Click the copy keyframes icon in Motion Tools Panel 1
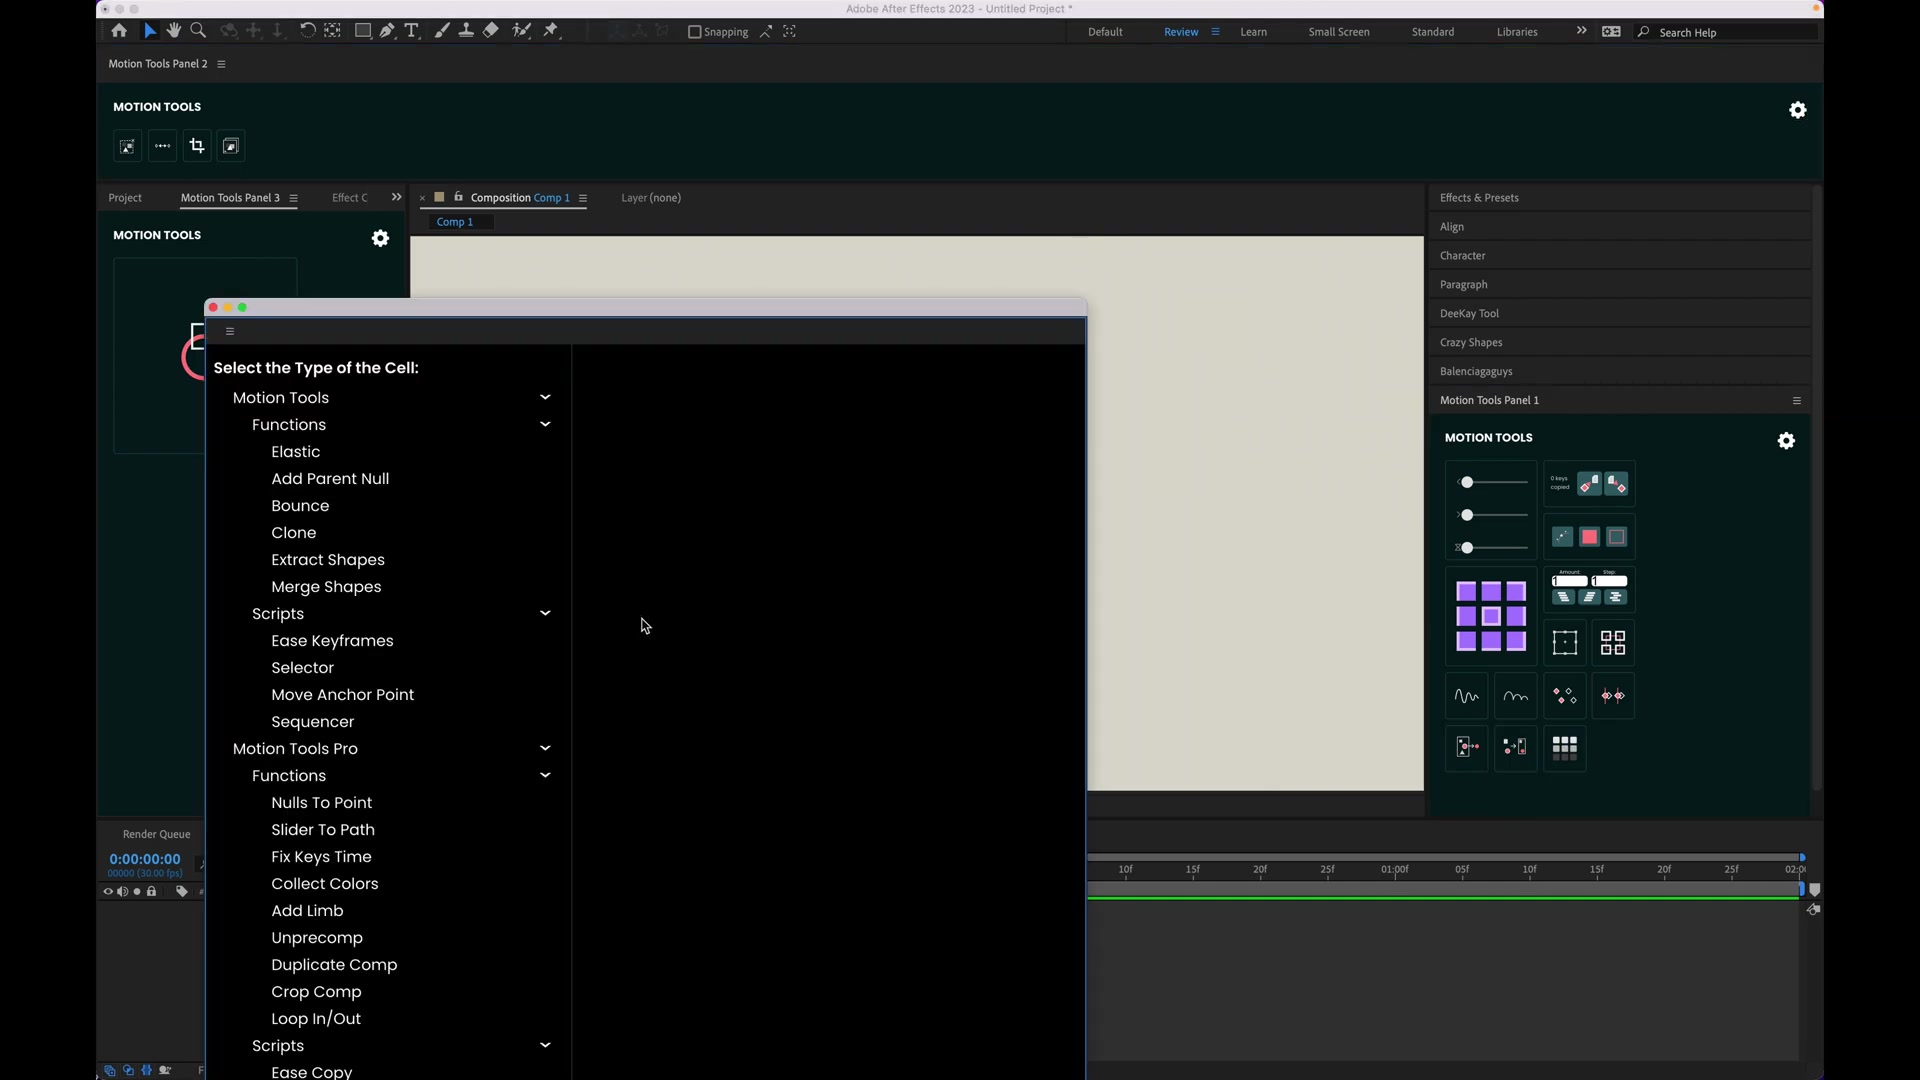1920x1080 pixels. tap(1589, 484)
